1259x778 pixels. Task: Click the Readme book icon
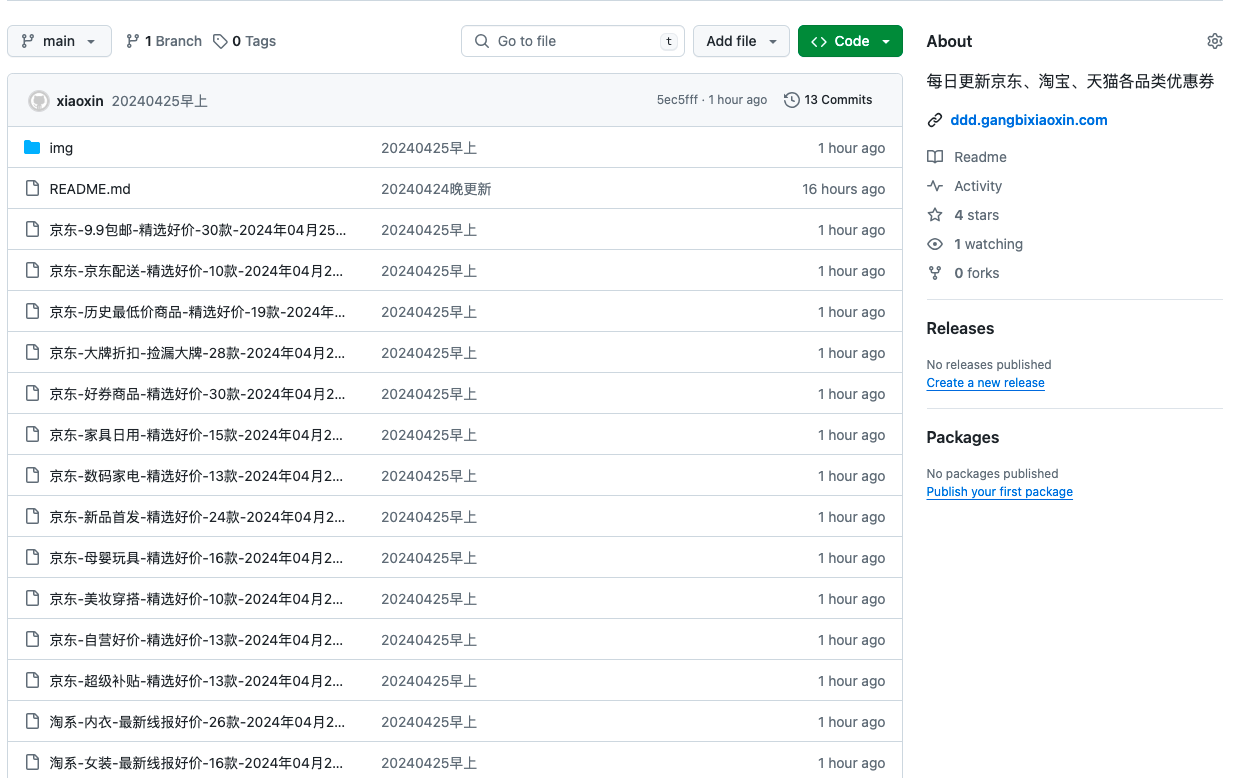[x=935, y=157]
